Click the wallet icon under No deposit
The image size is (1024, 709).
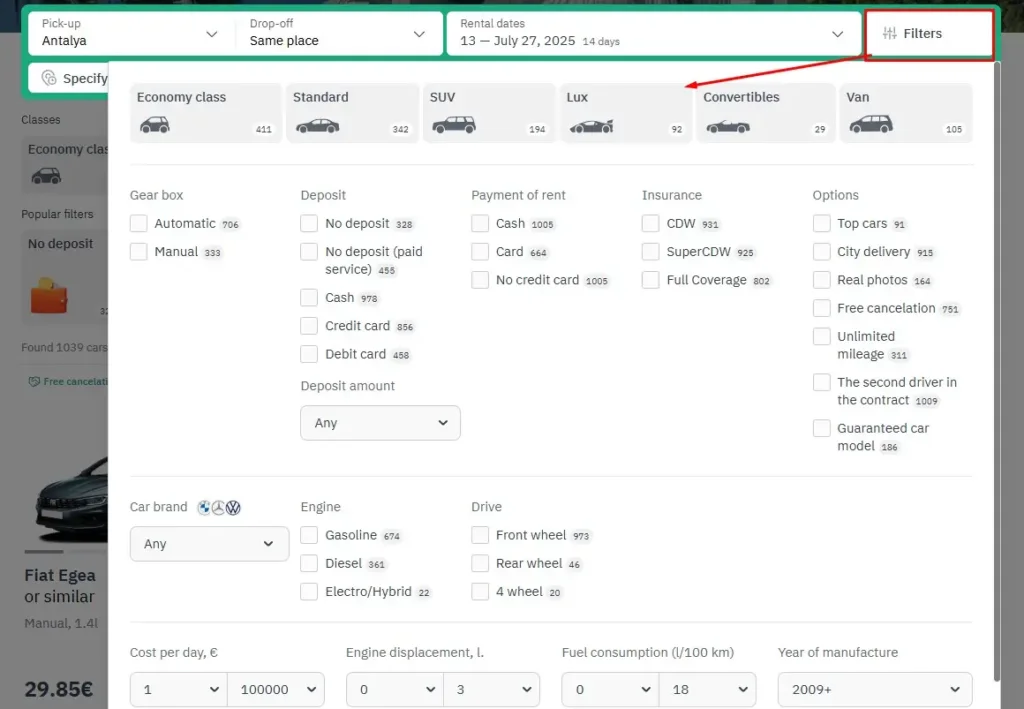pos(49,295)
